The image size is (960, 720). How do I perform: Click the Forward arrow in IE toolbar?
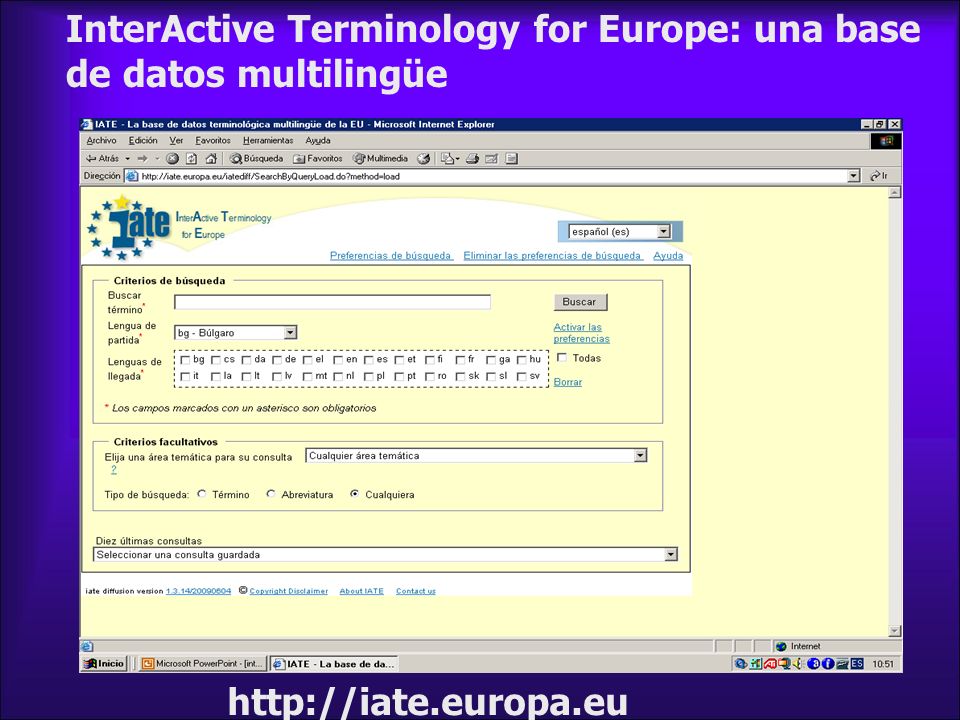tap(142, 159)
